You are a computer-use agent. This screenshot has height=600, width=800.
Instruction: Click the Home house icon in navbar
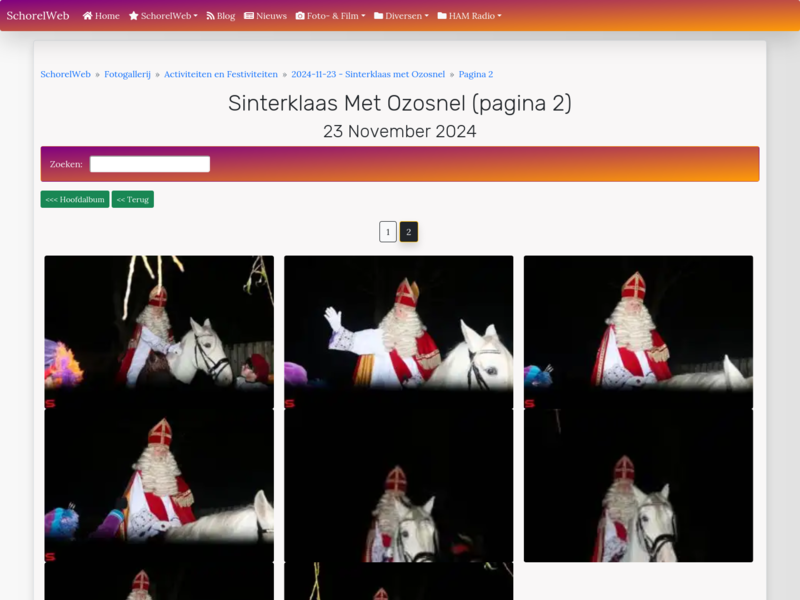(x=87, y=16)
